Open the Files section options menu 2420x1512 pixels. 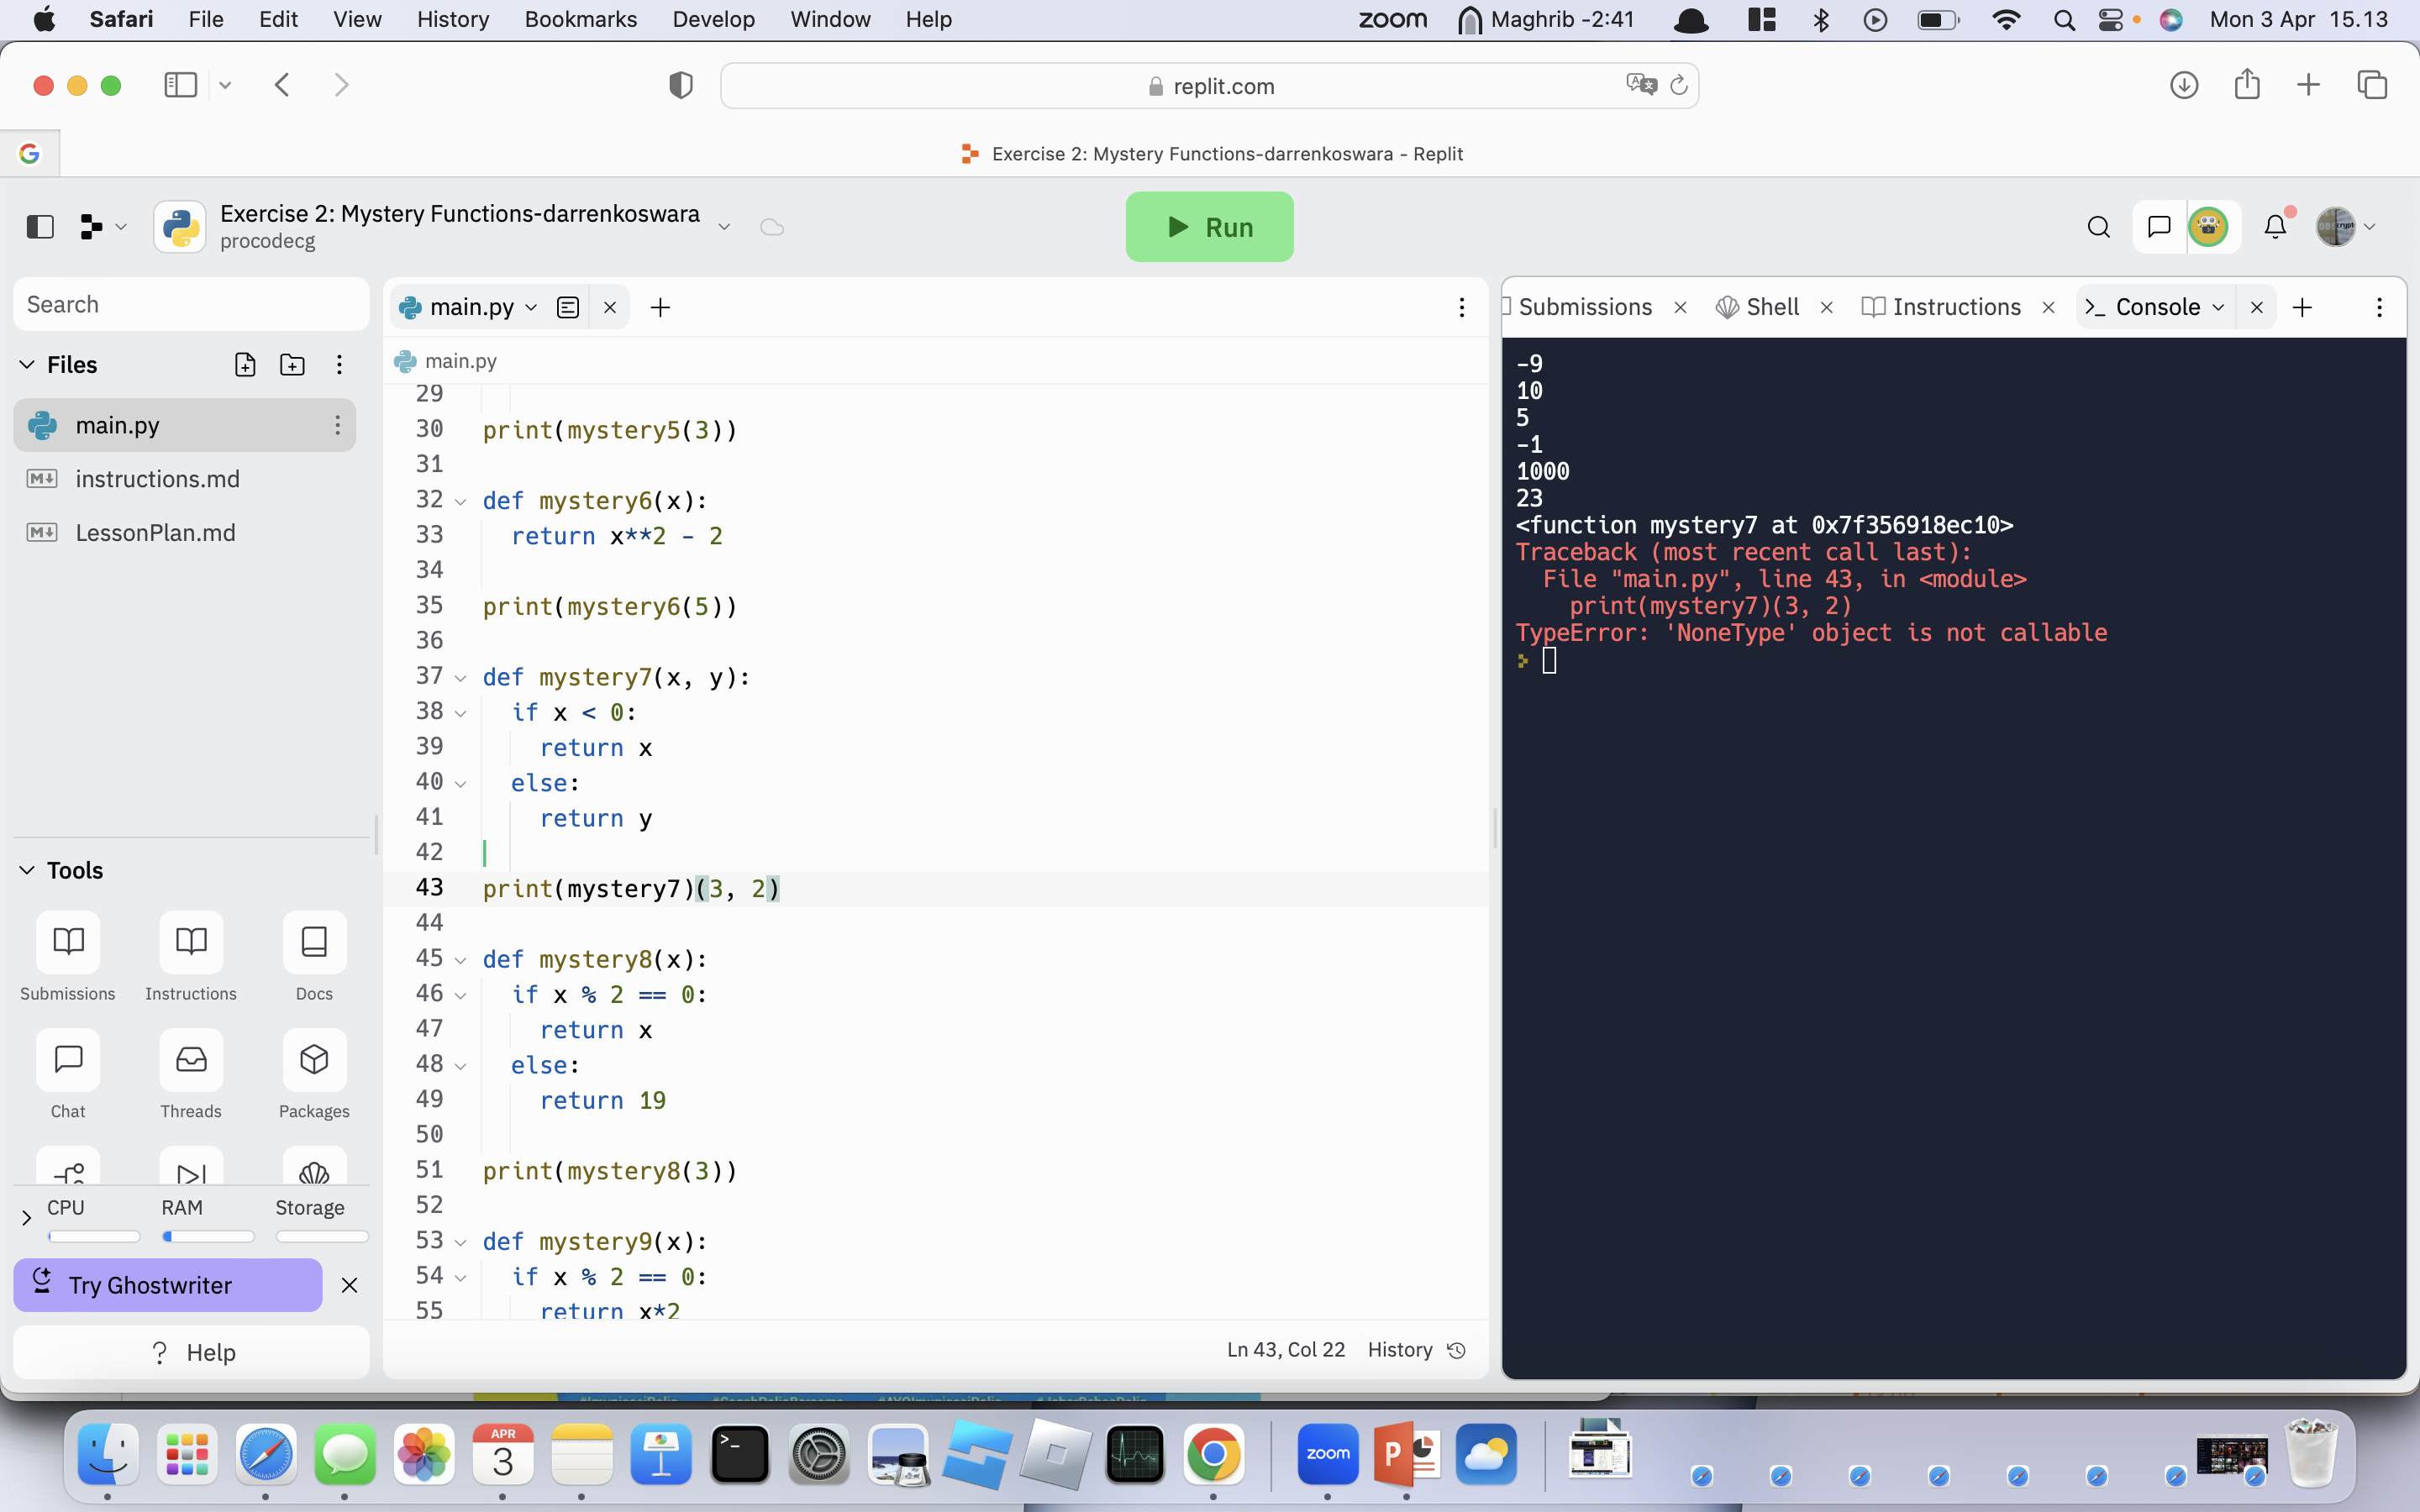pyautogui.click(x=339, y=365)
